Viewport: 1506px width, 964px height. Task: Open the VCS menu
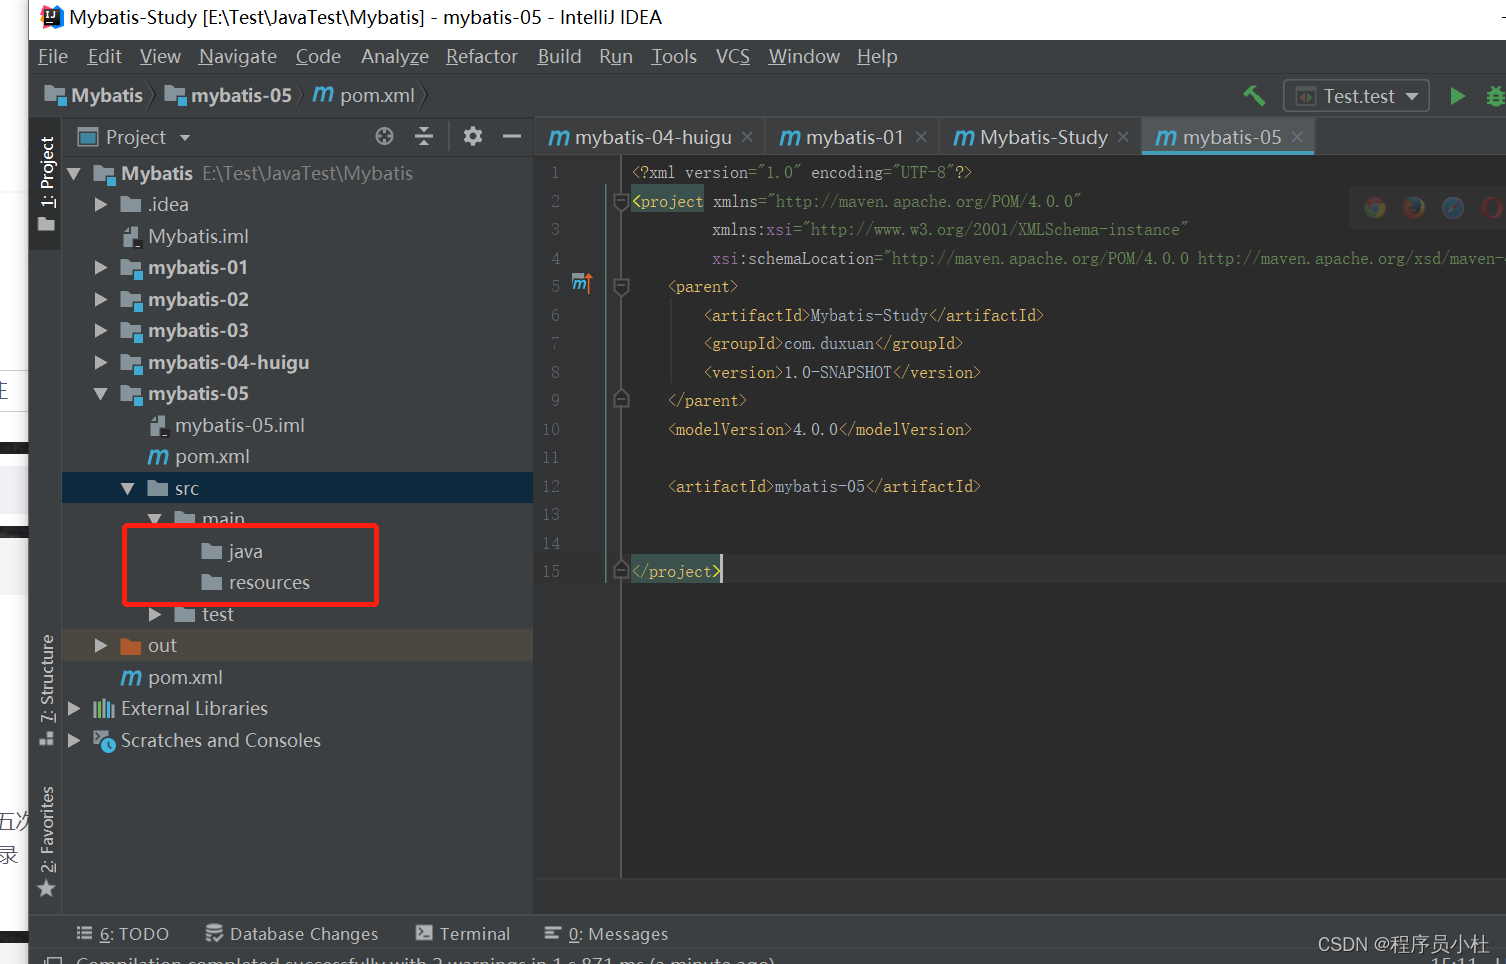tap(733, 56)
